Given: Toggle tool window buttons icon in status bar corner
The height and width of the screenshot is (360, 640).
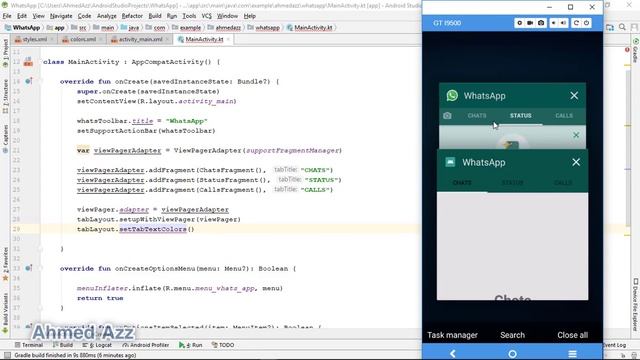Looking at the screenshot, I should point(7,355).
